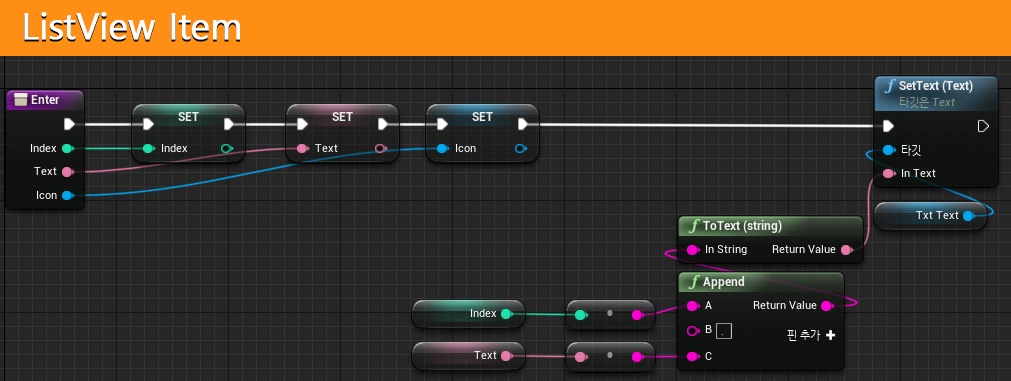This screenshot has height=381, width=1011.
Task: Click the SET Icon exec output arrow
Action: 523,124
